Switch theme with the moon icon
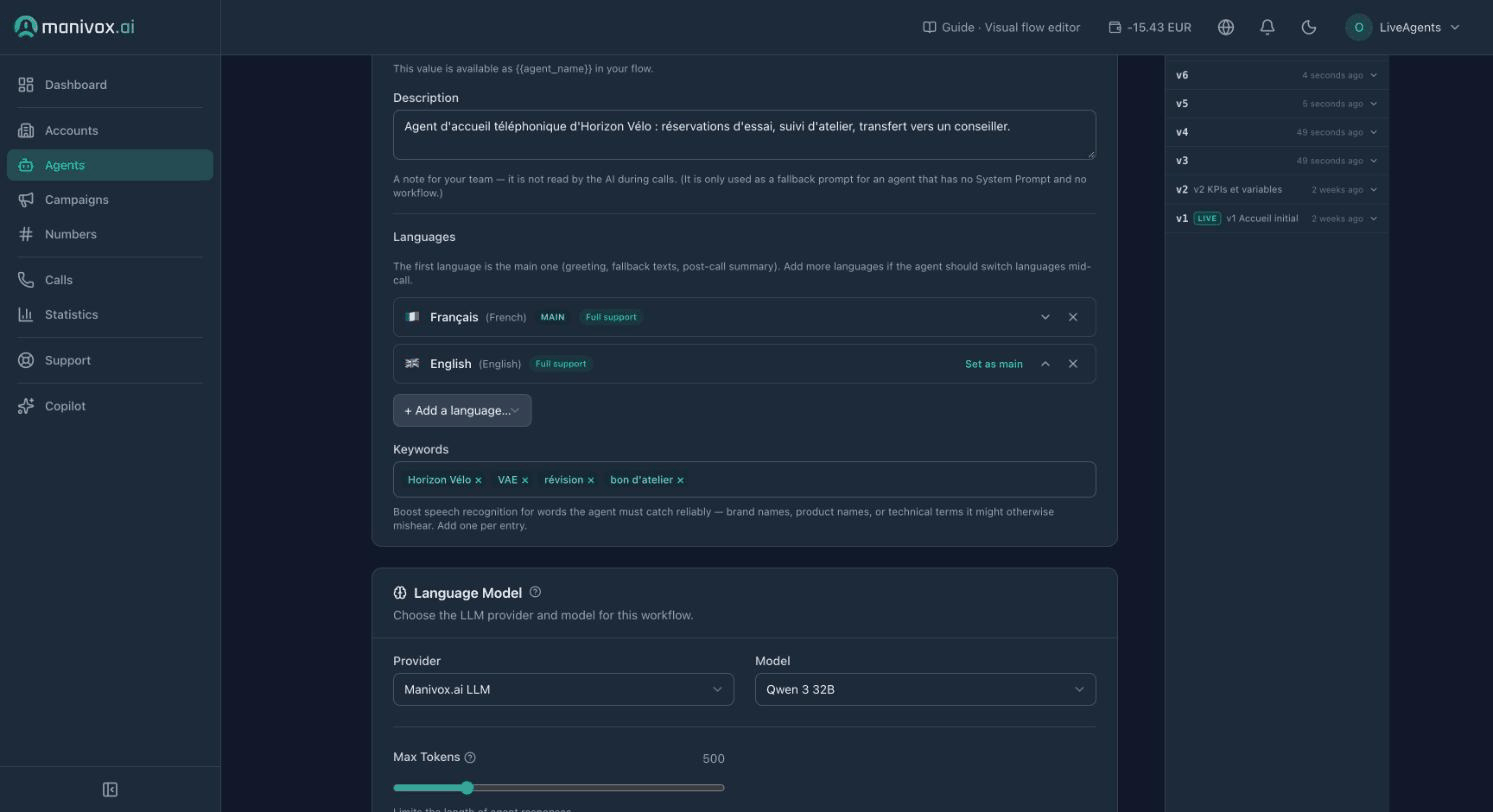The width and height of the screenshot is (1493, 812). [x=1308, y=27]
